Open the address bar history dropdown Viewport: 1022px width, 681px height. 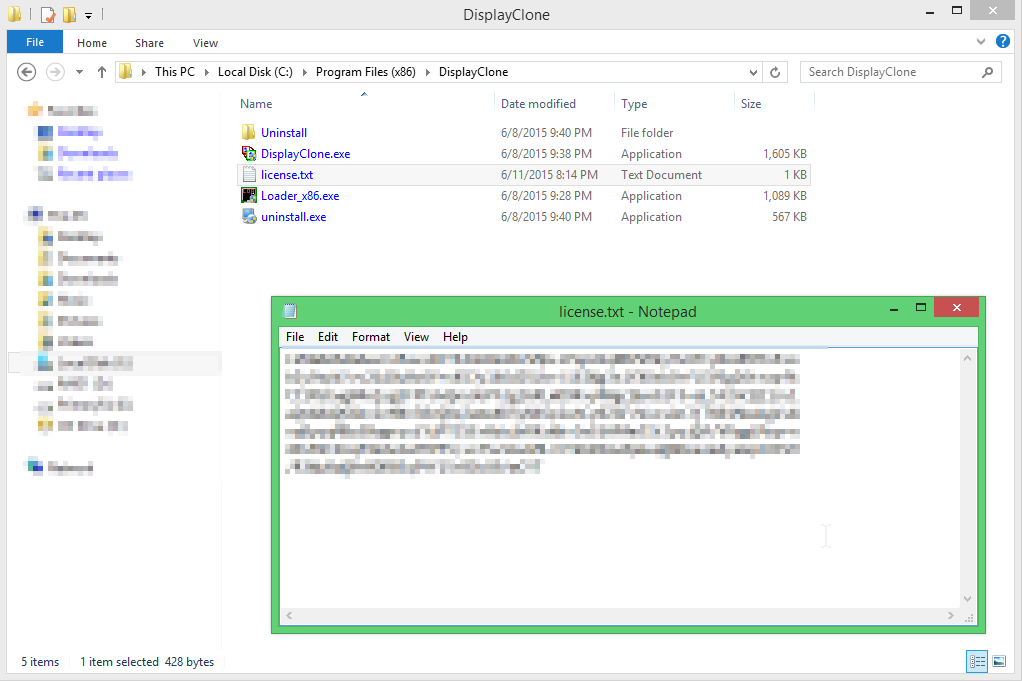click(753, 72)
